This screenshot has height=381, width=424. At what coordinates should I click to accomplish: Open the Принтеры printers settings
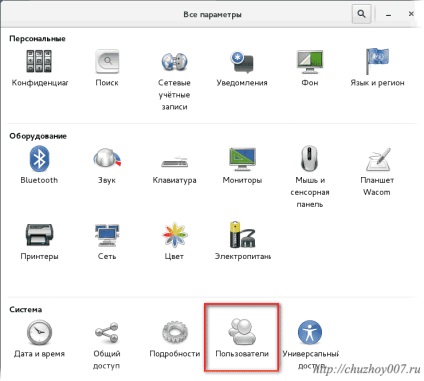(x=39, y=242)
